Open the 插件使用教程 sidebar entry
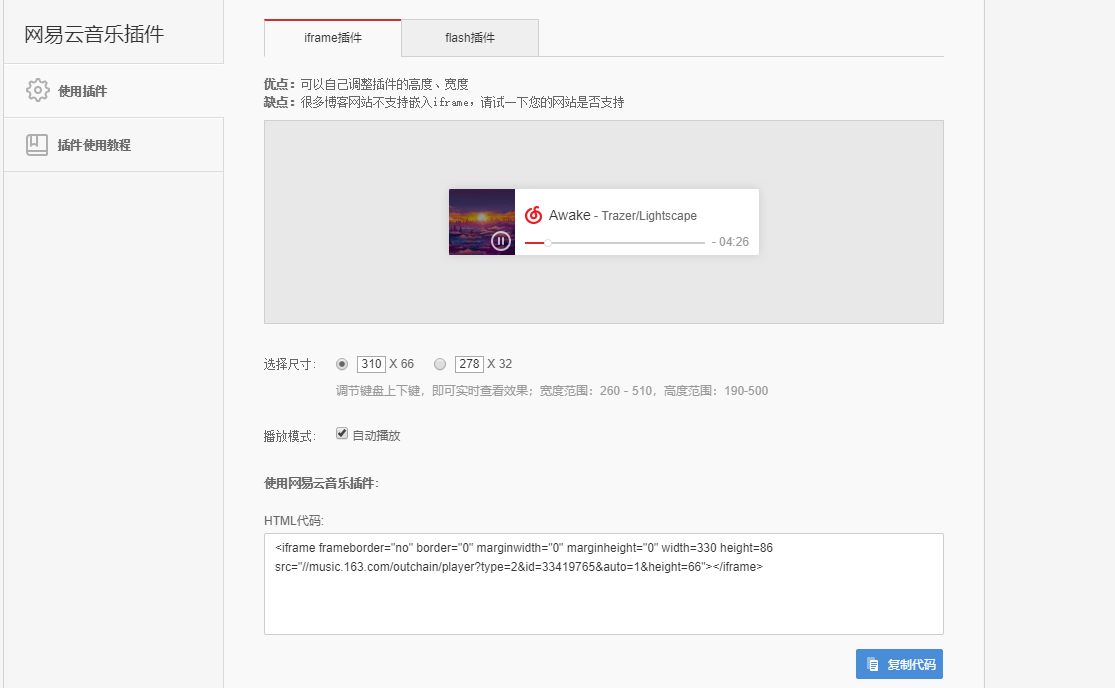 [94, 145]
